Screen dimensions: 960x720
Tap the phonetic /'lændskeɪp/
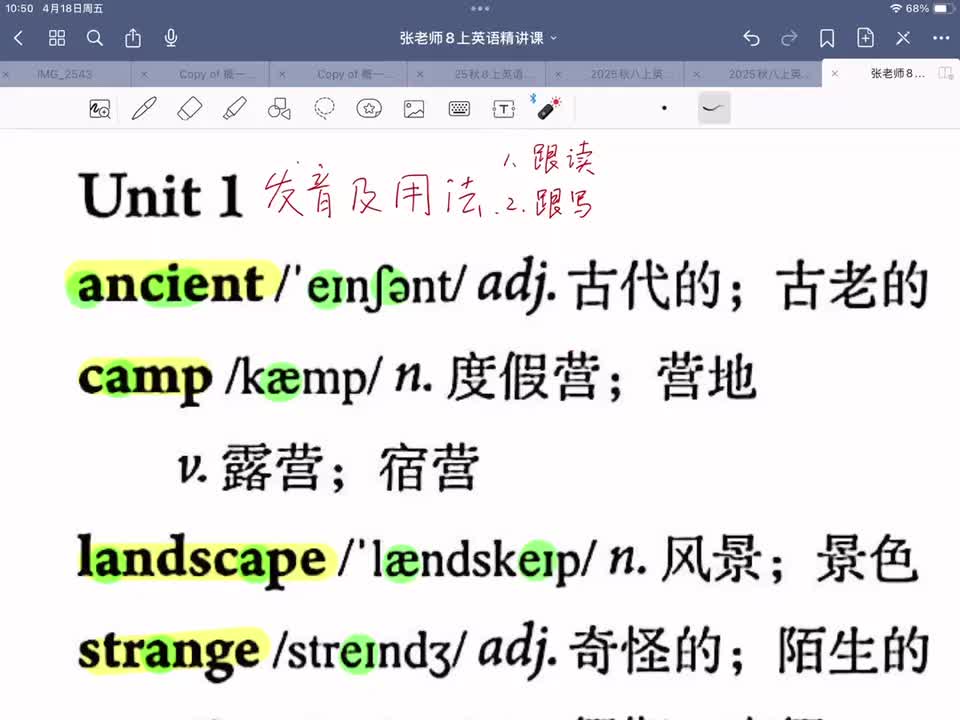tap(467, 561)
